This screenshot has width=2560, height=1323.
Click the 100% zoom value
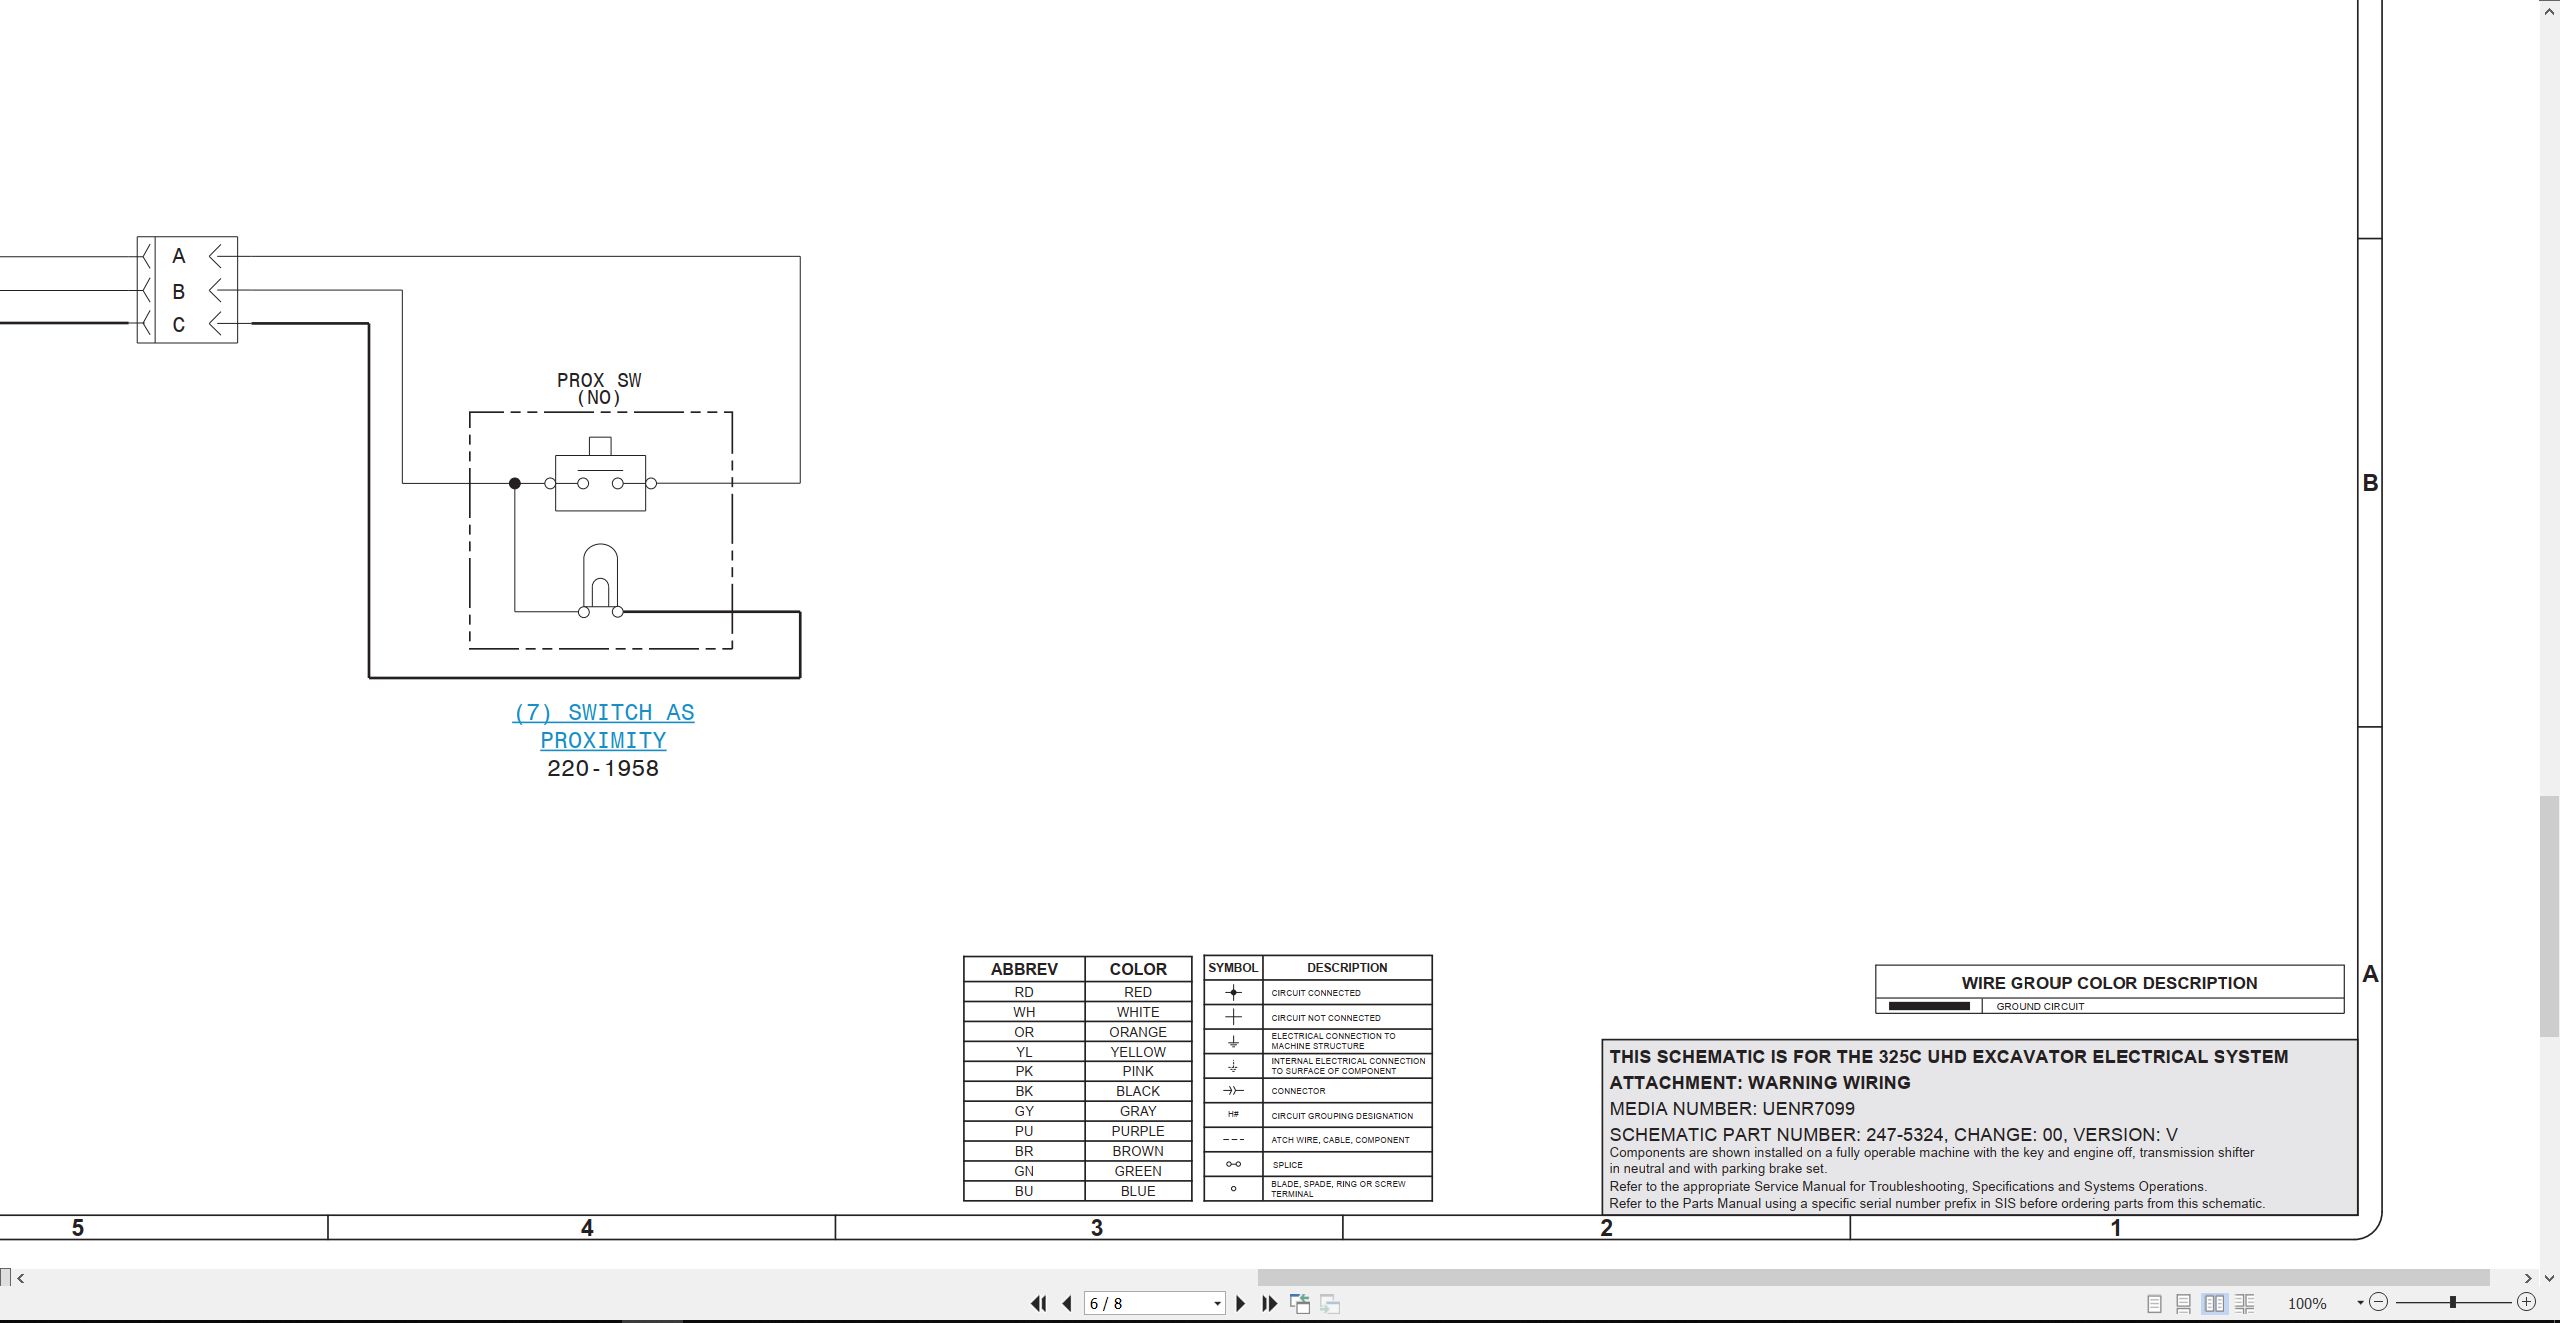2307,1303
